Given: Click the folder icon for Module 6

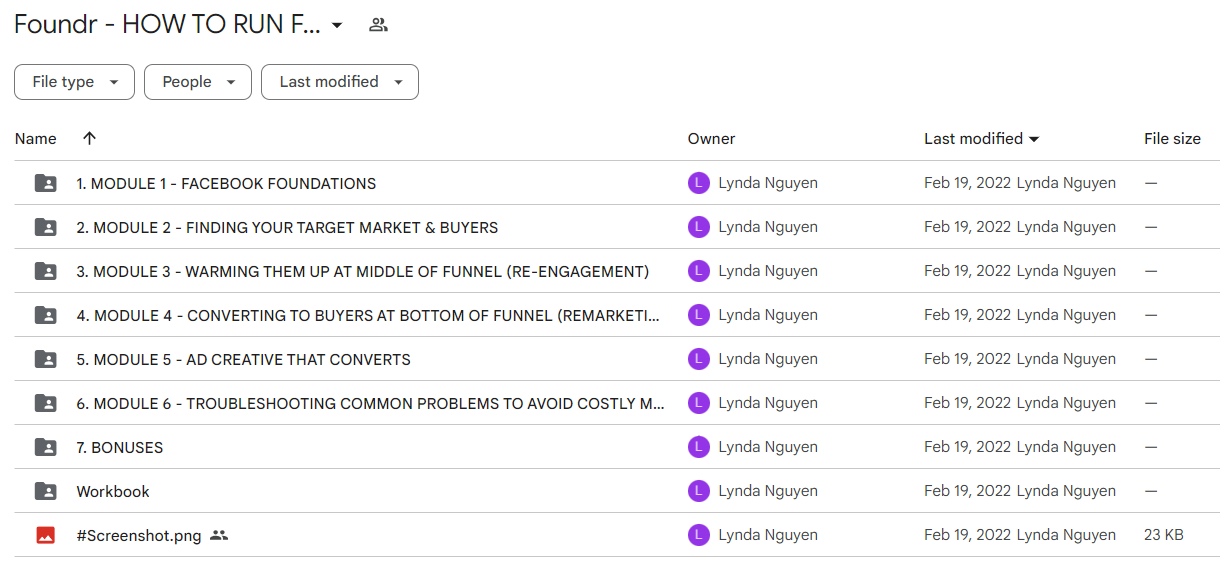Looking at the screenshot, I should click(x=45, y=403).
